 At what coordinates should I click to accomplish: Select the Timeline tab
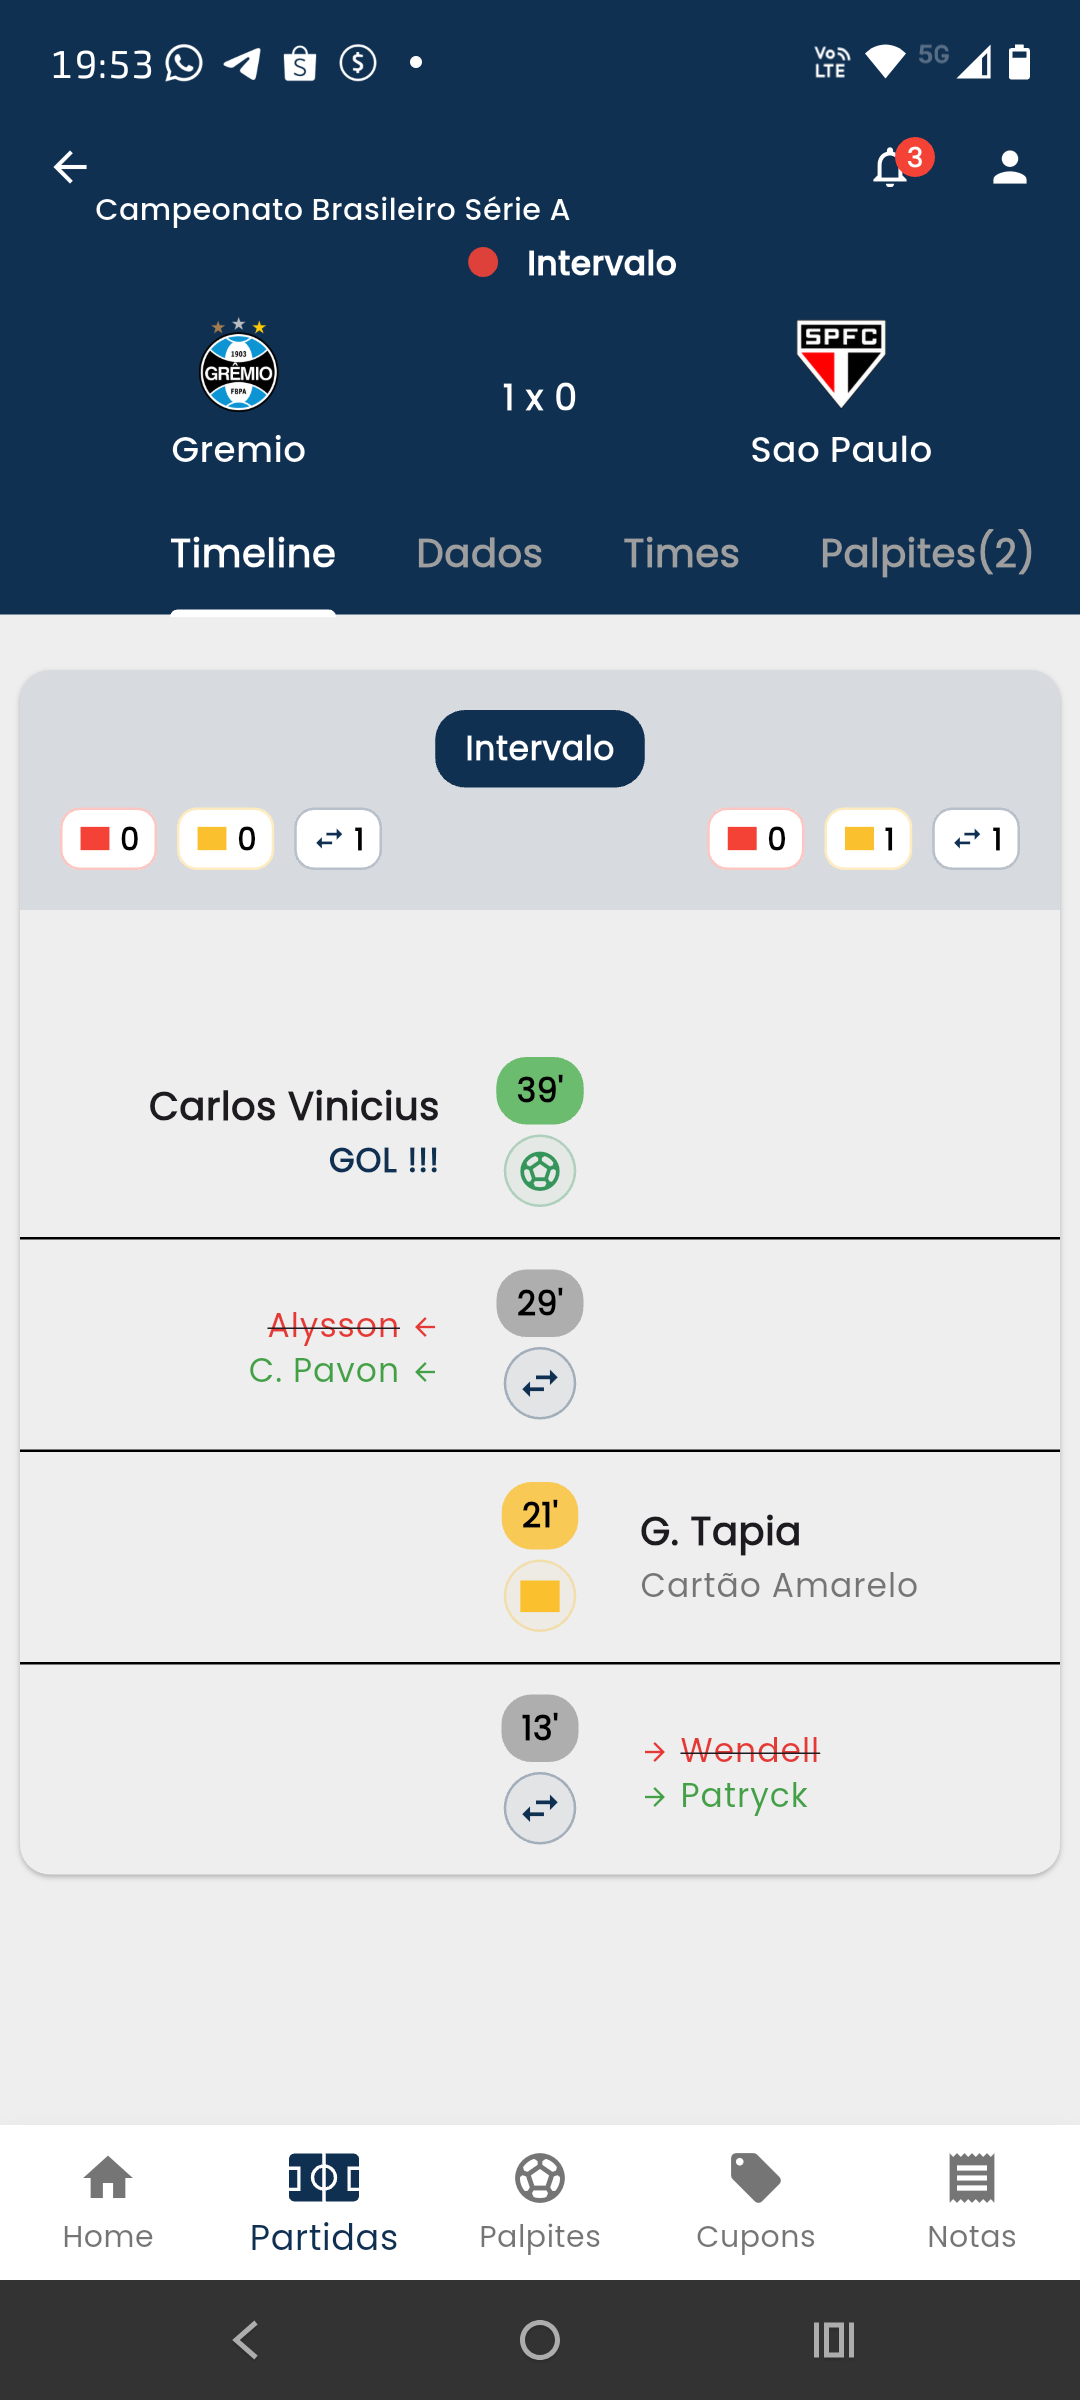click(253, 553)
